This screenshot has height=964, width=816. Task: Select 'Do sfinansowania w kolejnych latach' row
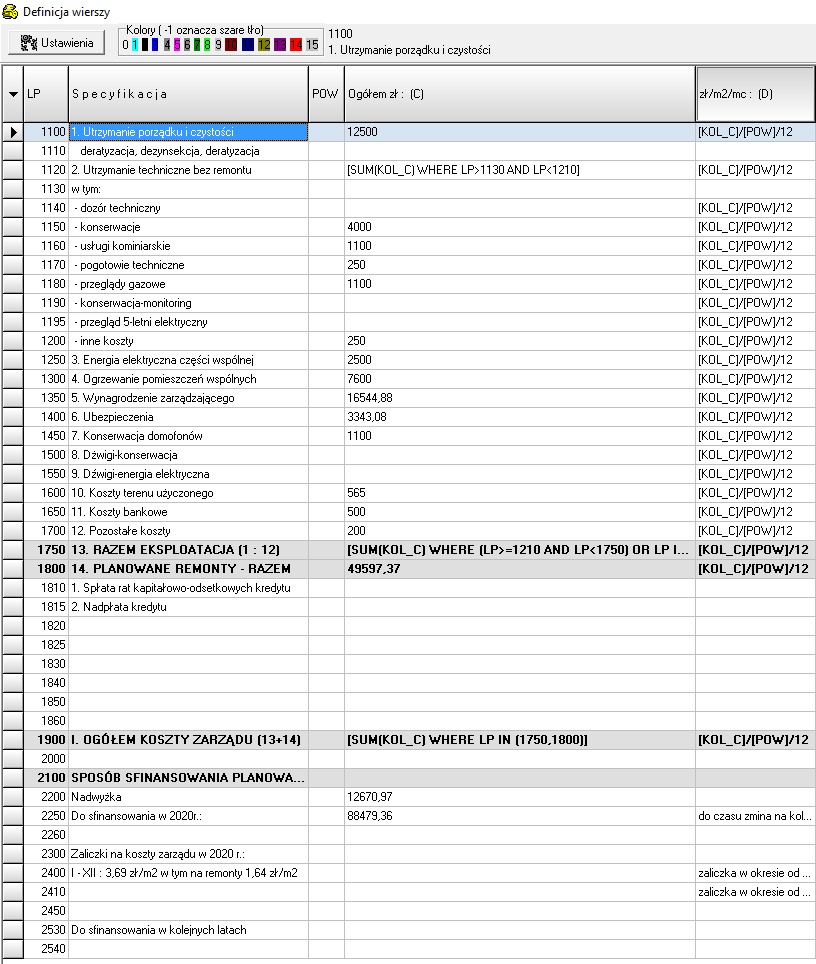coord(188,931)
